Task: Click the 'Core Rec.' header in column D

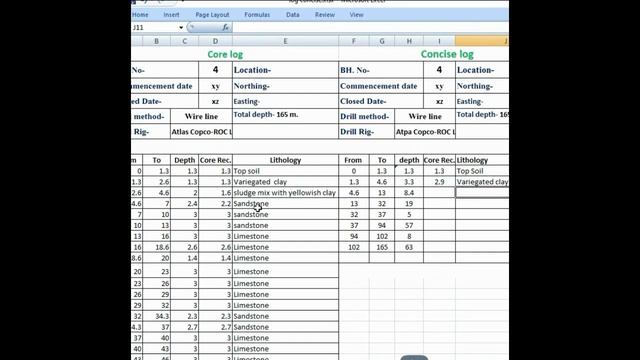Action: pyautogui.click(x=216, y=160)
